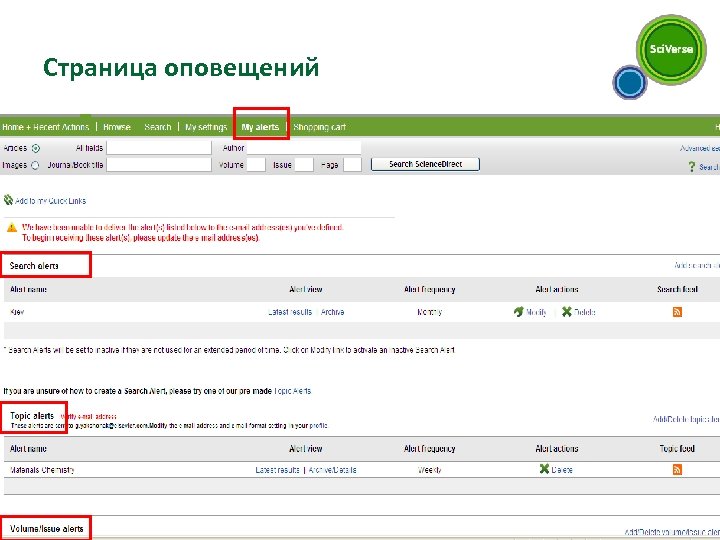Click the Volume/Issue alerts section heading
This screenshot has height=540, width=720.
tap(46, 529)
